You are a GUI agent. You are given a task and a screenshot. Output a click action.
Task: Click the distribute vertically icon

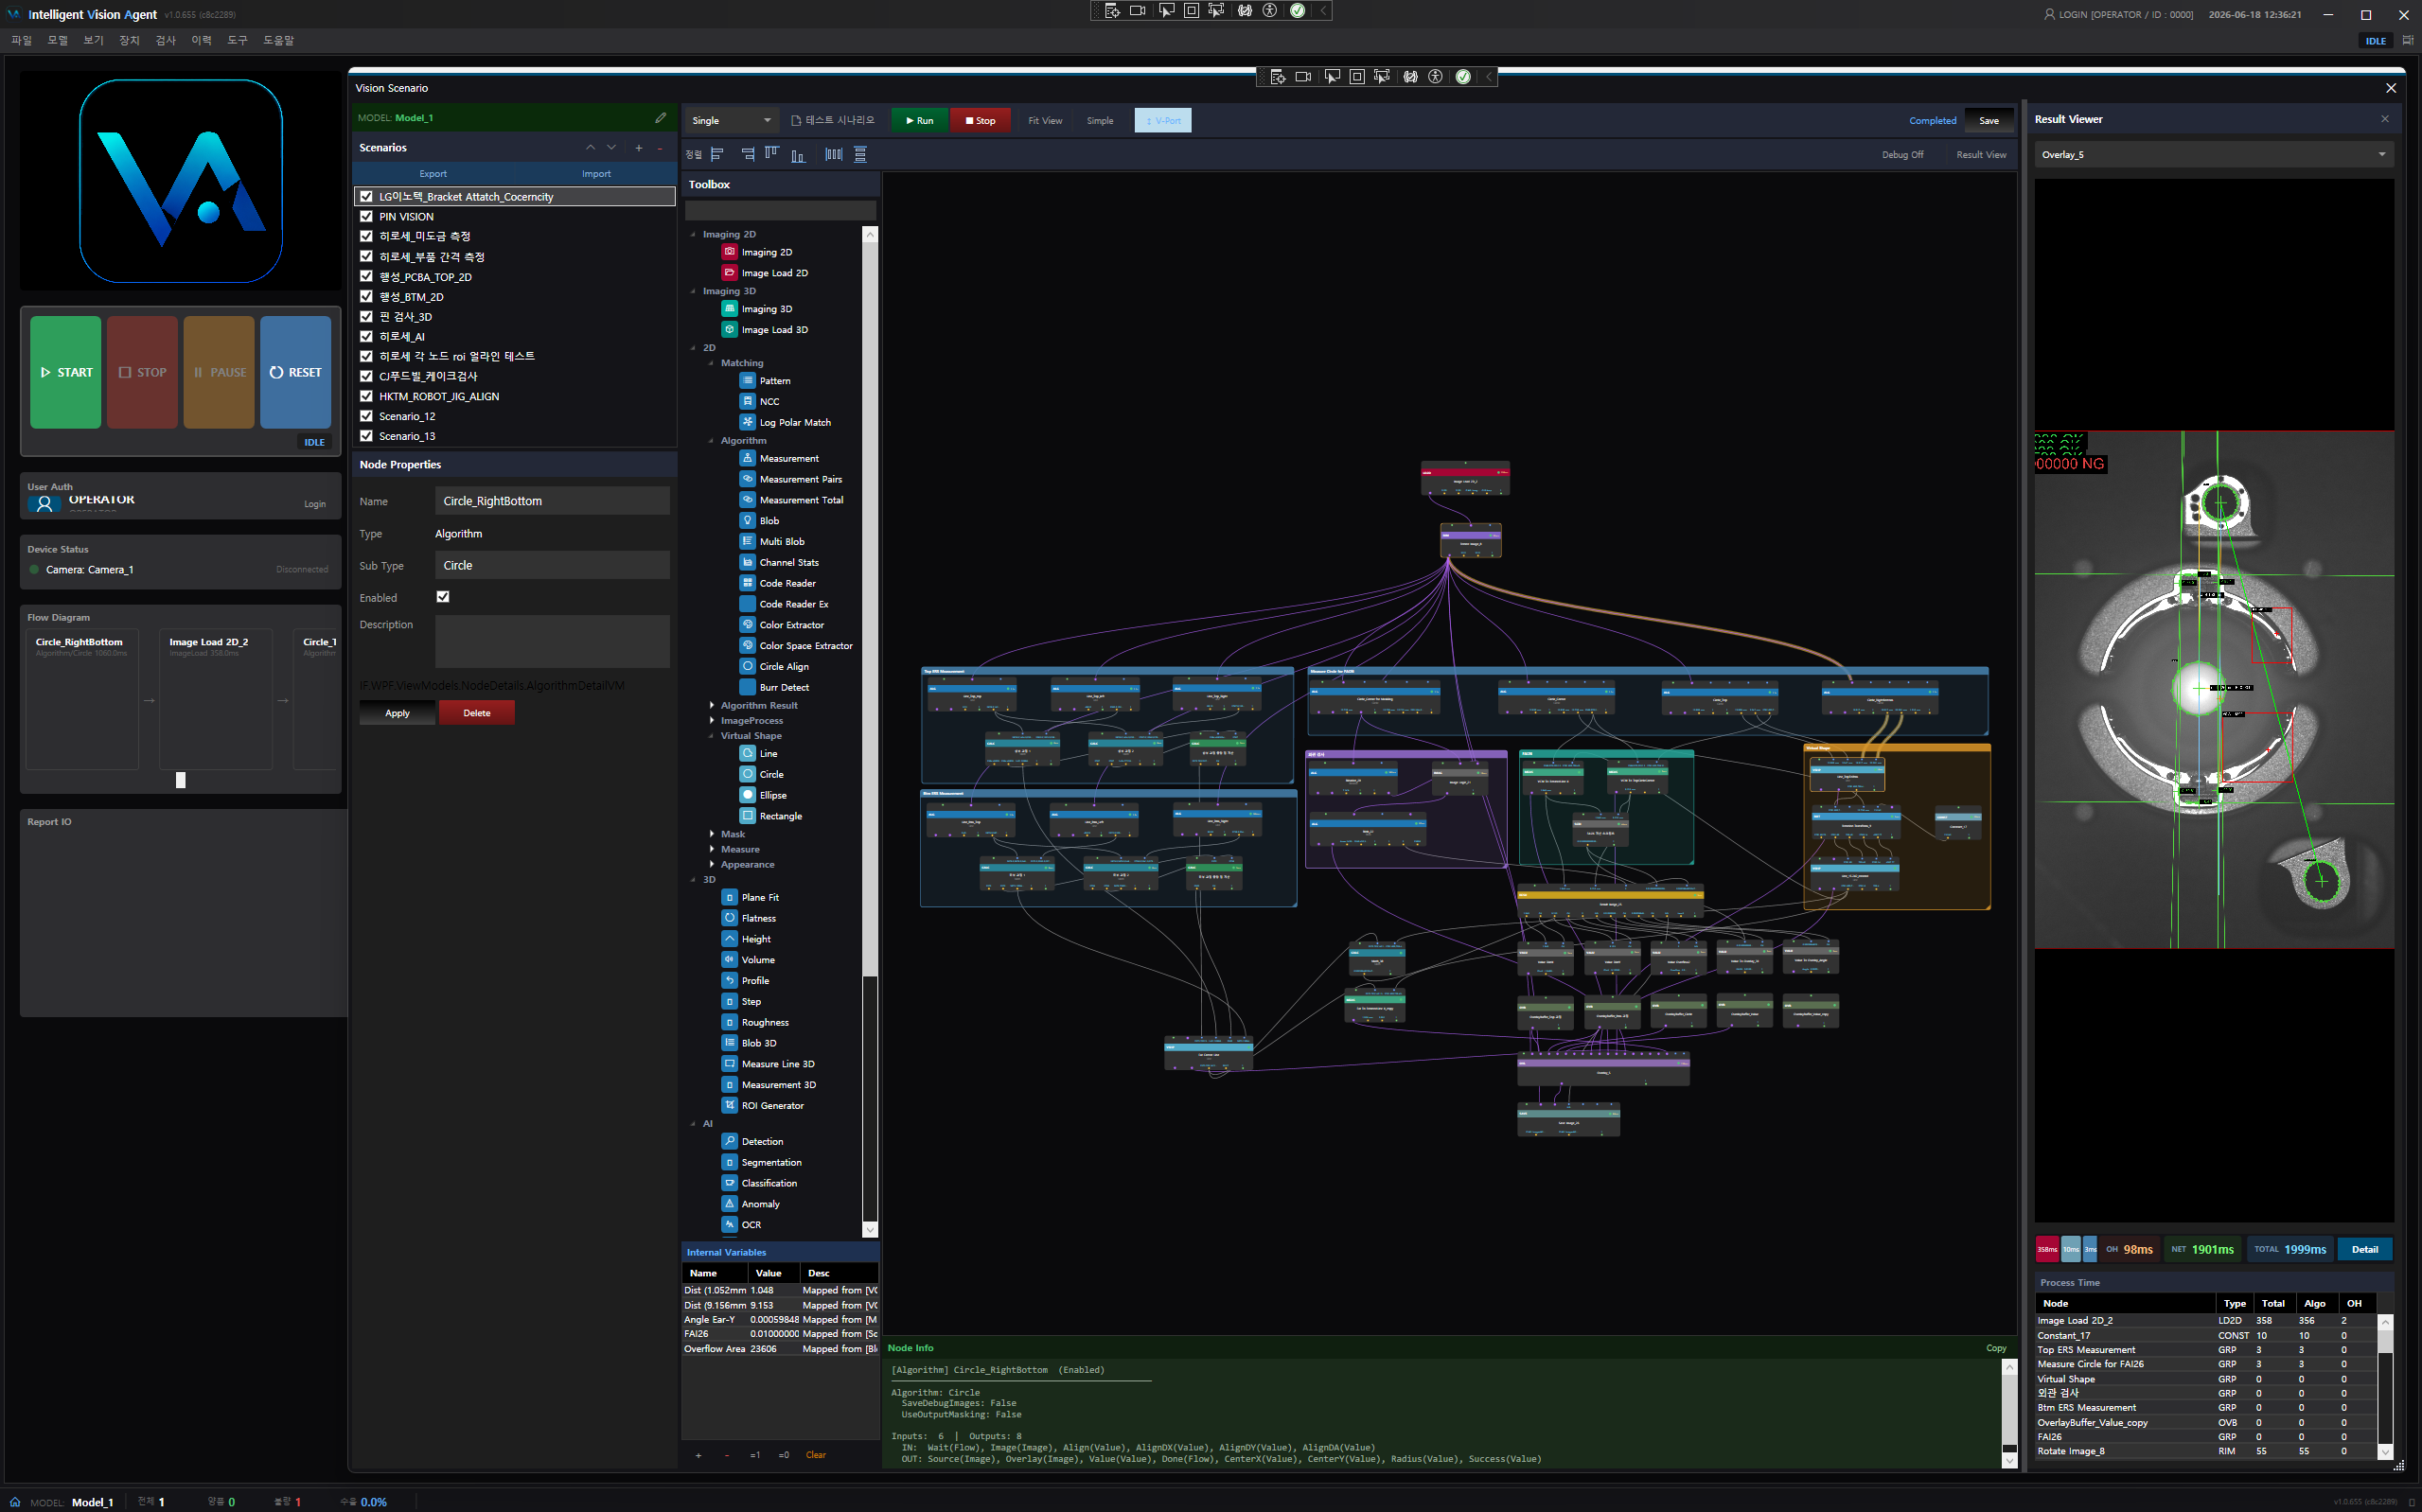[x=860, y=154]
